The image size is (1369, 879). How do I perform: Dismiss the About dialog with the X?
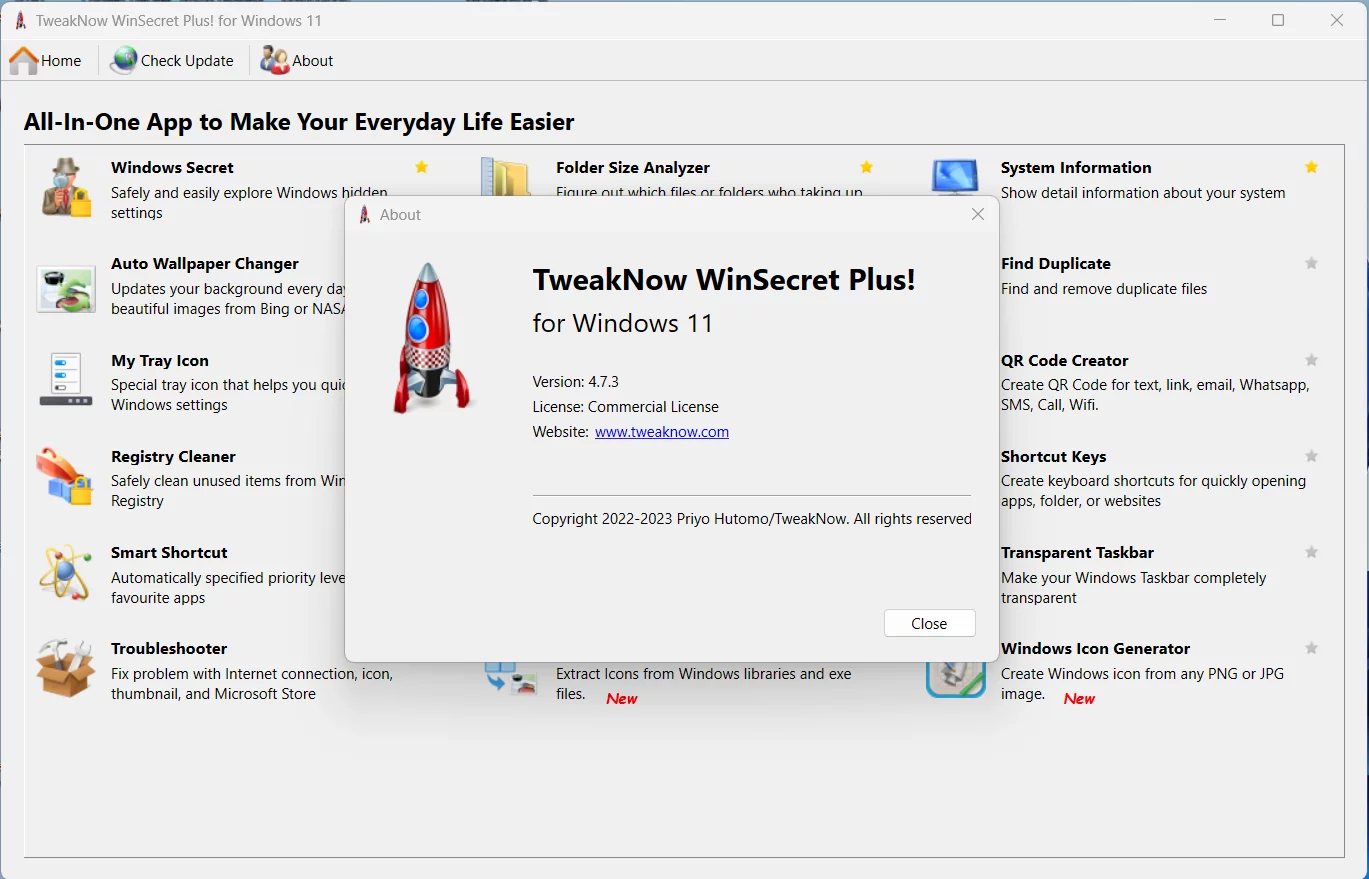pyautogui.click(x=978, y=214)
